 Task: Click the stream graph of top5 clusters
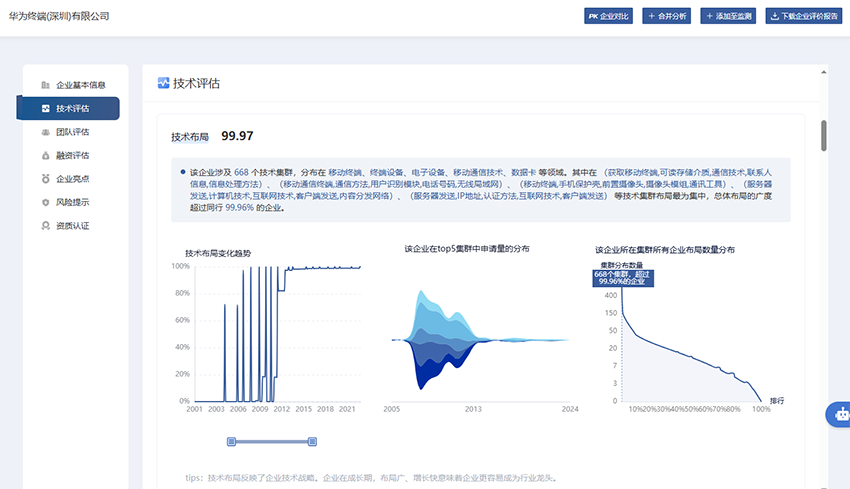[x=480, y=340]
